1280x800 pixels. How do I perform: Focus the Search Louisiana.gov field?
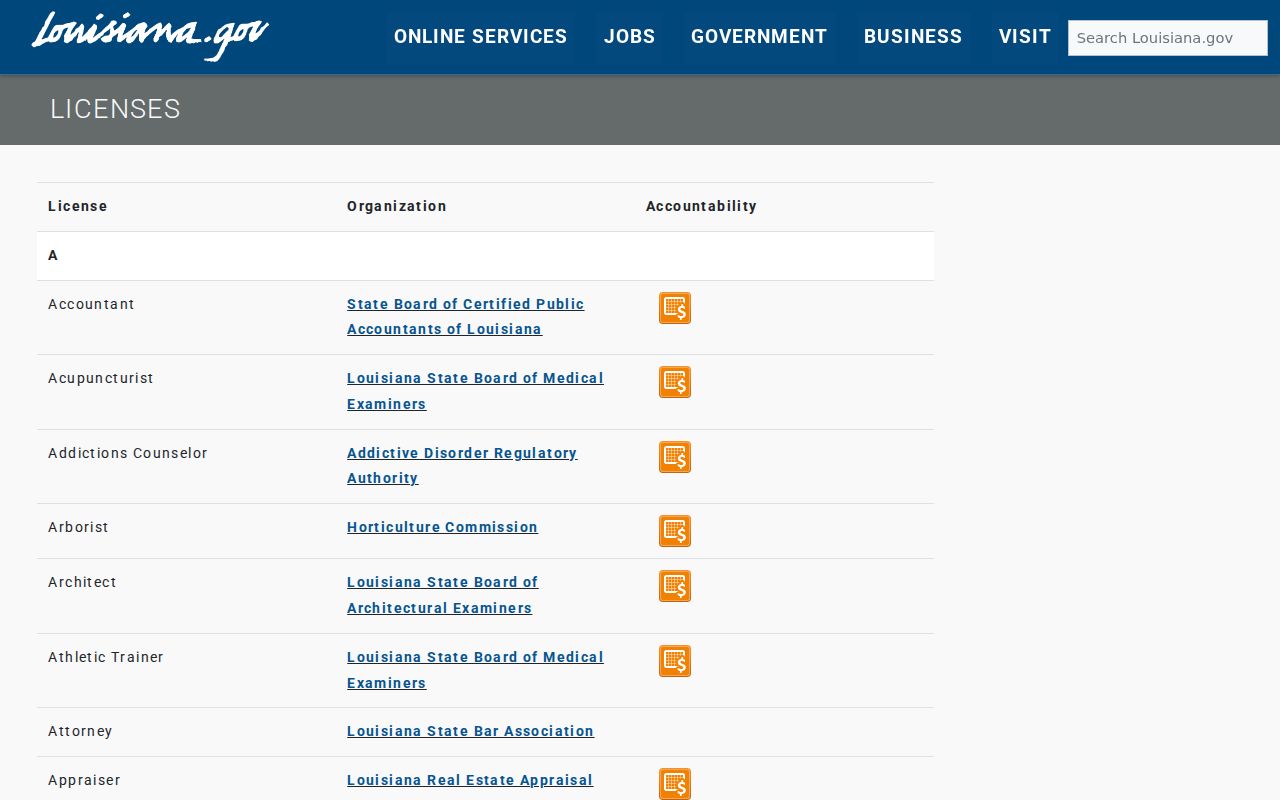click(x=1168, y=38)
